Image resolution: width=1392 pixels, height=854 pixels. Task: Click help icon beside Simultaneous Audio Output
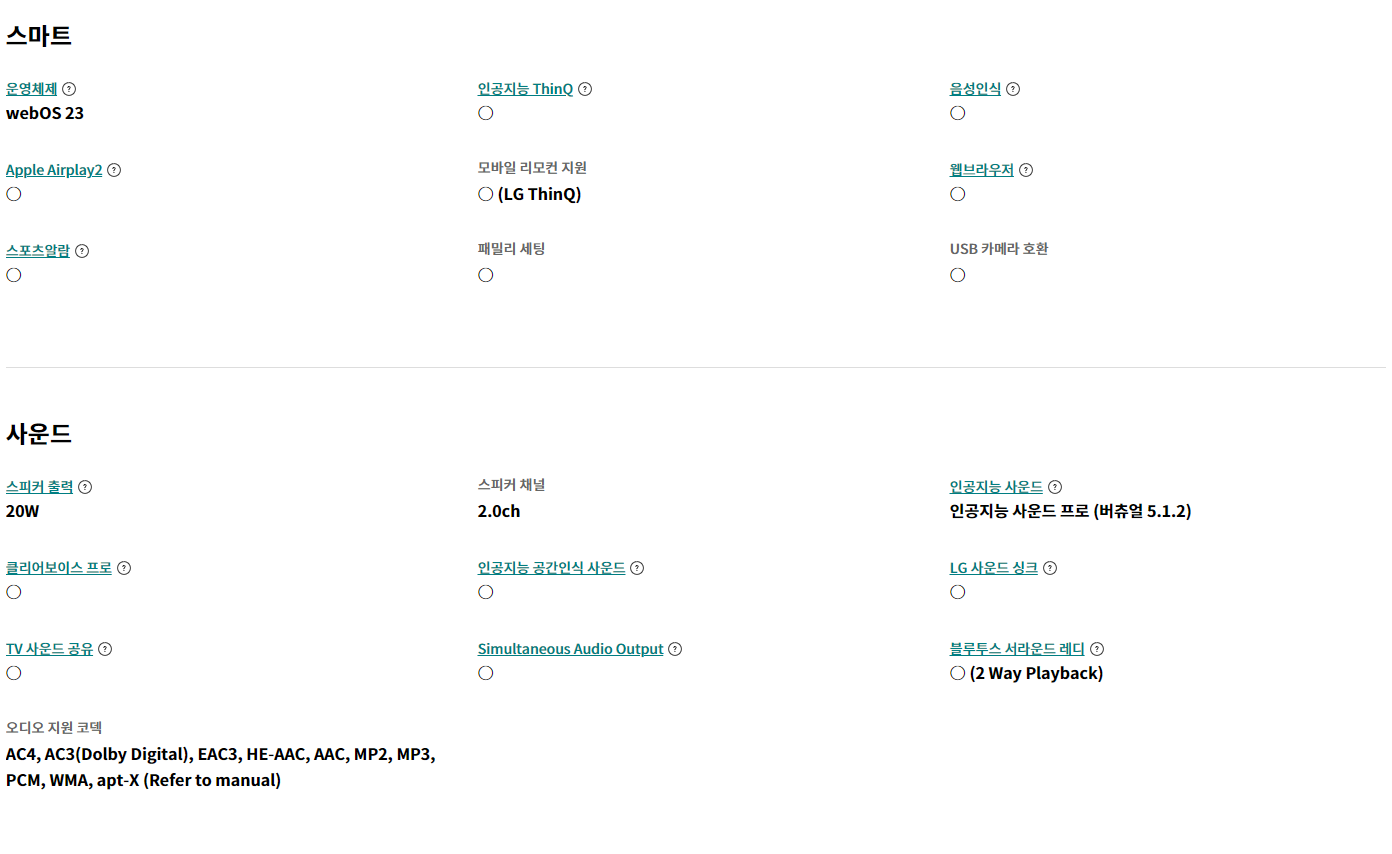point(675,649)
